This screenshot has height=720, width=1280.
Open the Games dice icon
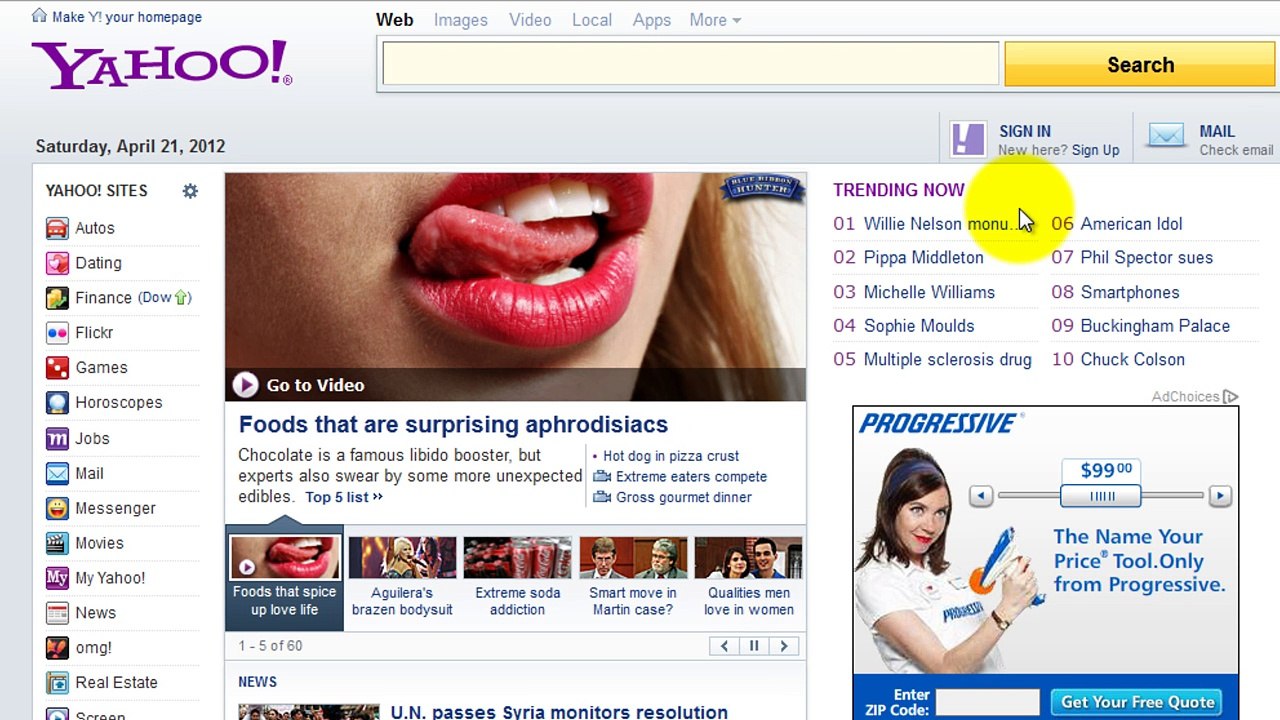[x=57, y=368]
